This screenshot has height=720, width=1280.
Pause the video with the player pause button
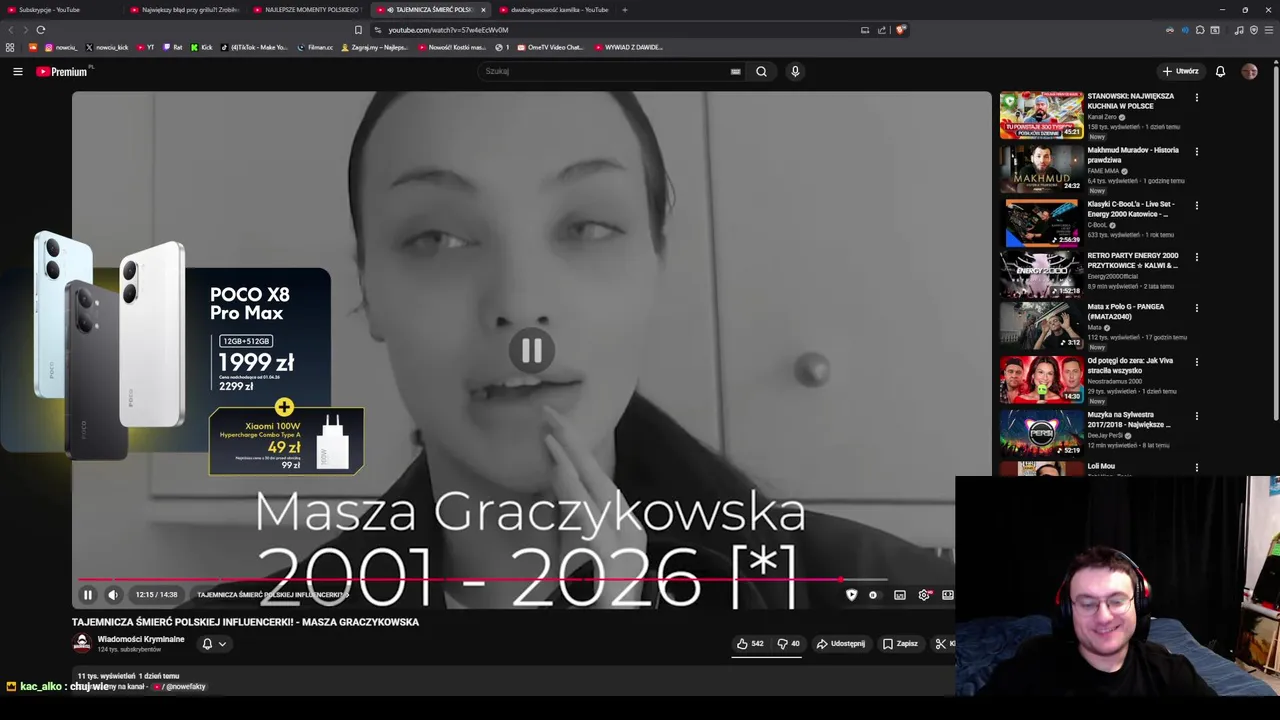click(88, 595)
